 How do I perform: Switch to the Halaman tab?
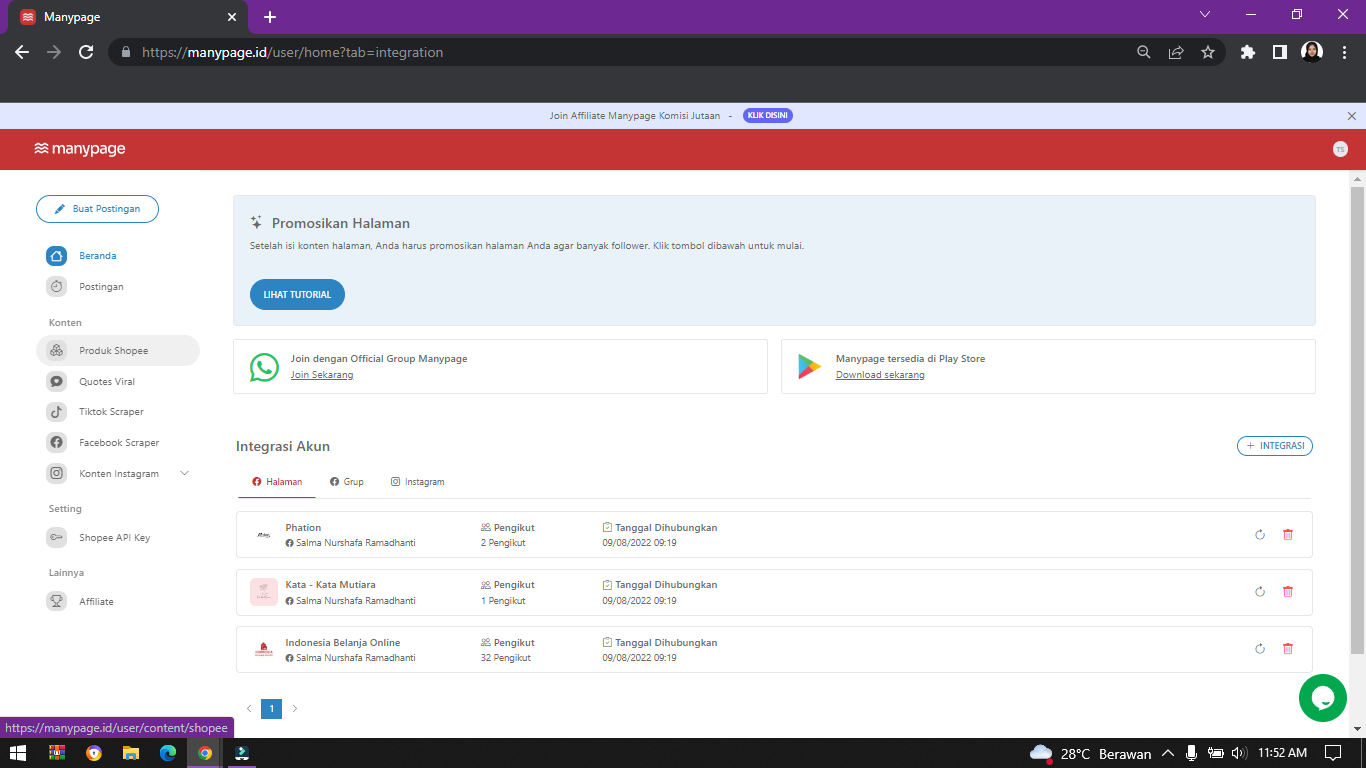point(277,482)
